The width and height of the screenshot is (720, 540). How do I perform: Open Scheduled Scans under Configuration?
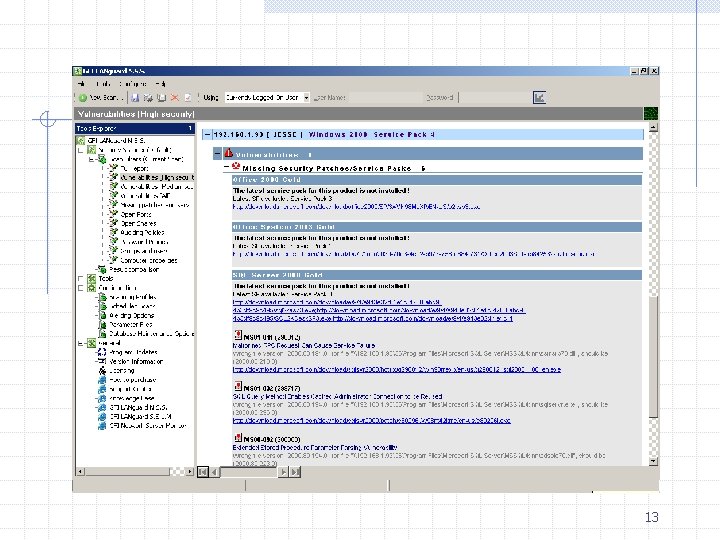point(133,306)
